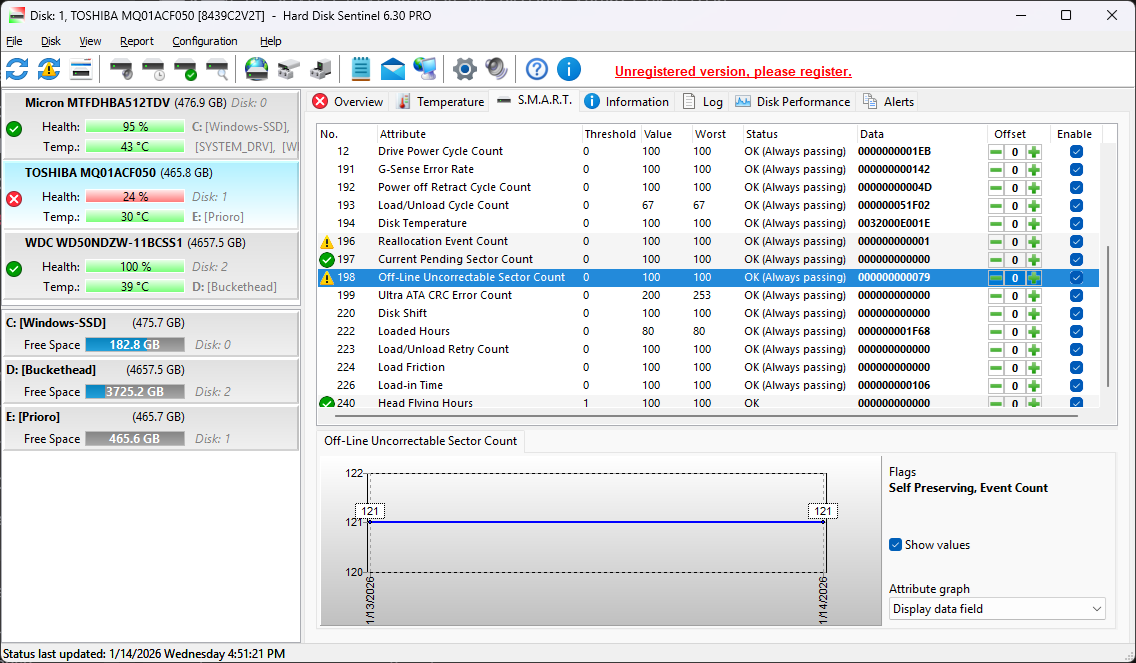Click the blue info circle toolbar icon
Screen dimensions: 1136x663
(568, 69)
